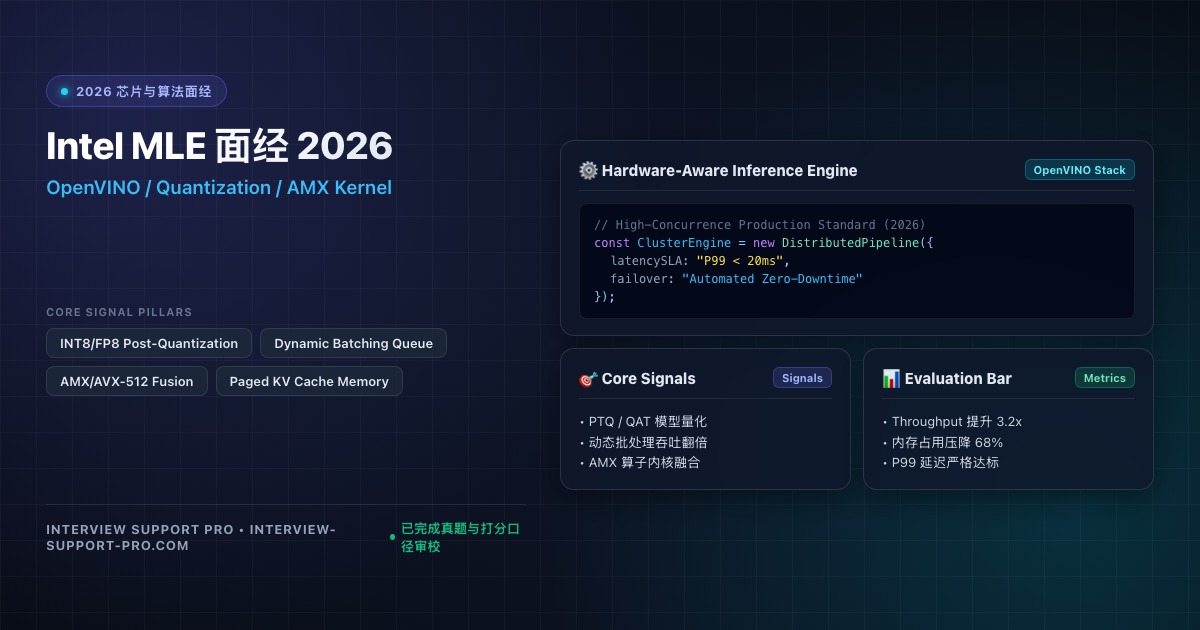Screen dimensions: 1200x630
Task: Click the bar chart icon by Evaluation Bar
Action: coord(891,379)
